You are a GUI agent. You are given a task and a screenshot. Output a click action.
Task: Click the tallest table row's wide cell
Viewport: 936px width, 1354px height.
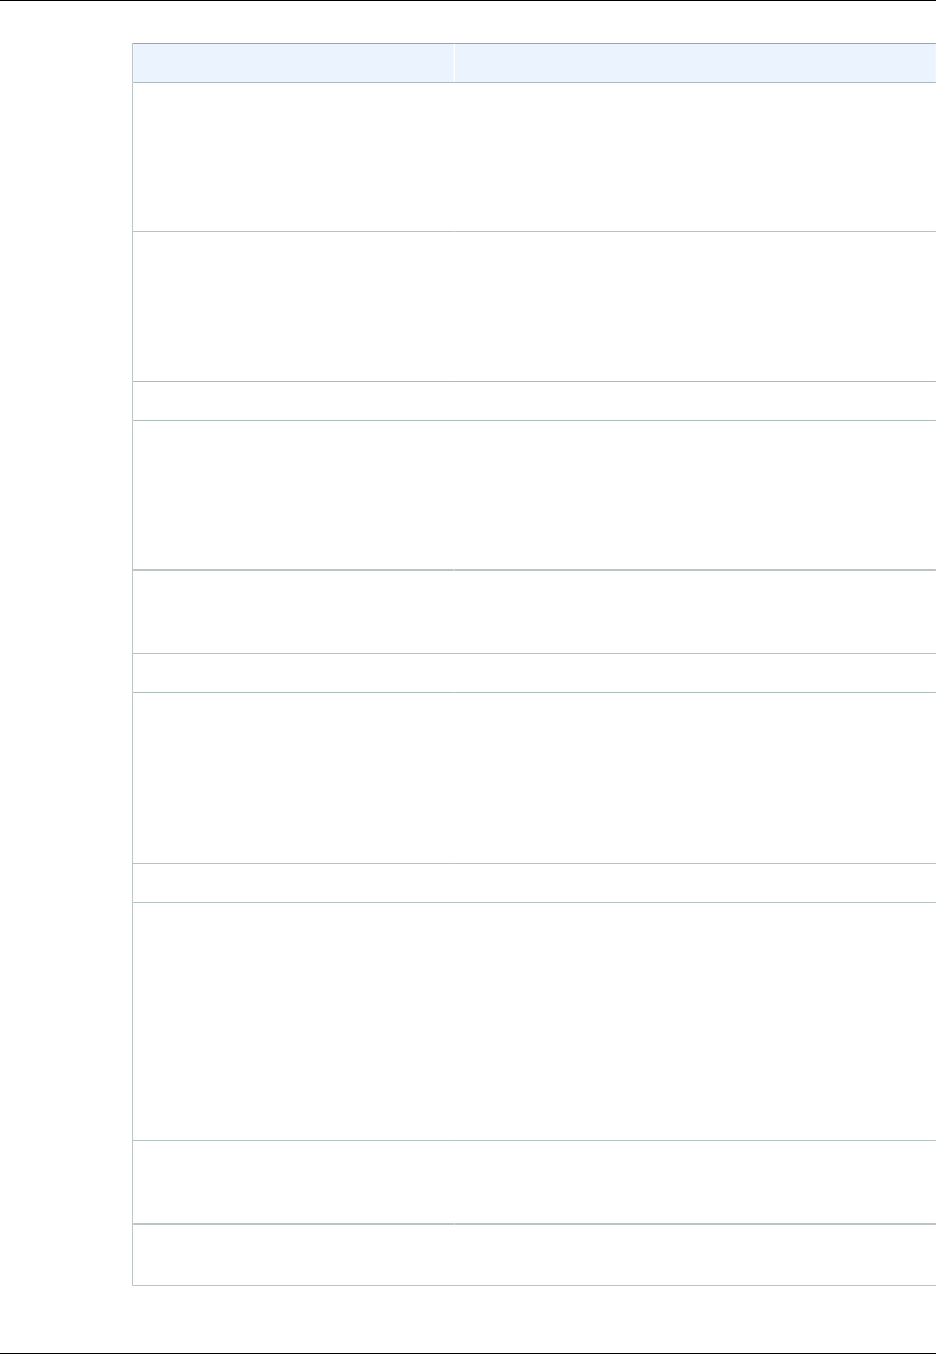695,1021
